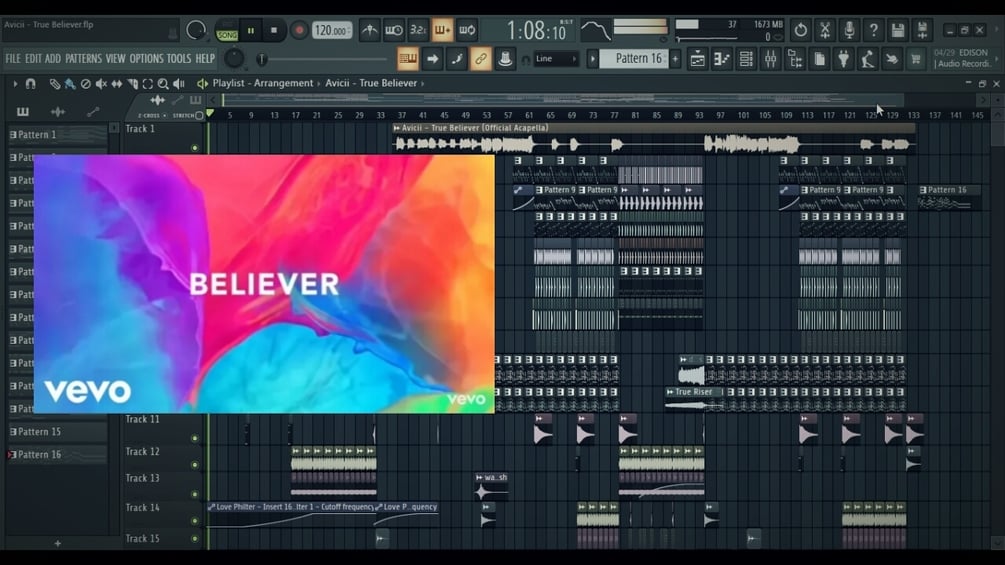Open pattern selector arrow left of Pattern 16
This screenshot has height=565, width=1005.
coord(593,59)
